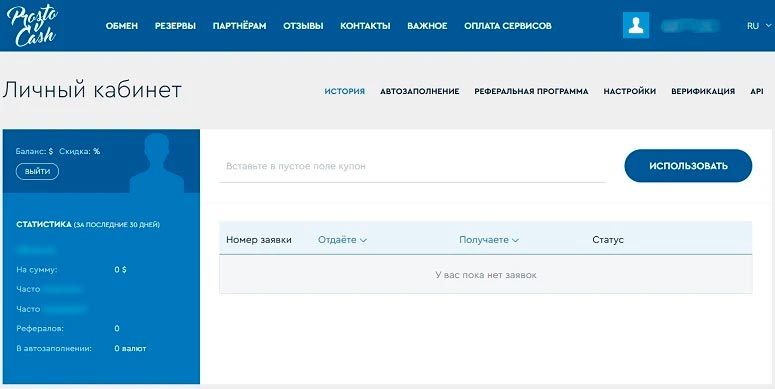The height and width of the screenshot is (389, 775).
Task: Sort by the Отдаёте column chevron
Action: click(363, 240)
